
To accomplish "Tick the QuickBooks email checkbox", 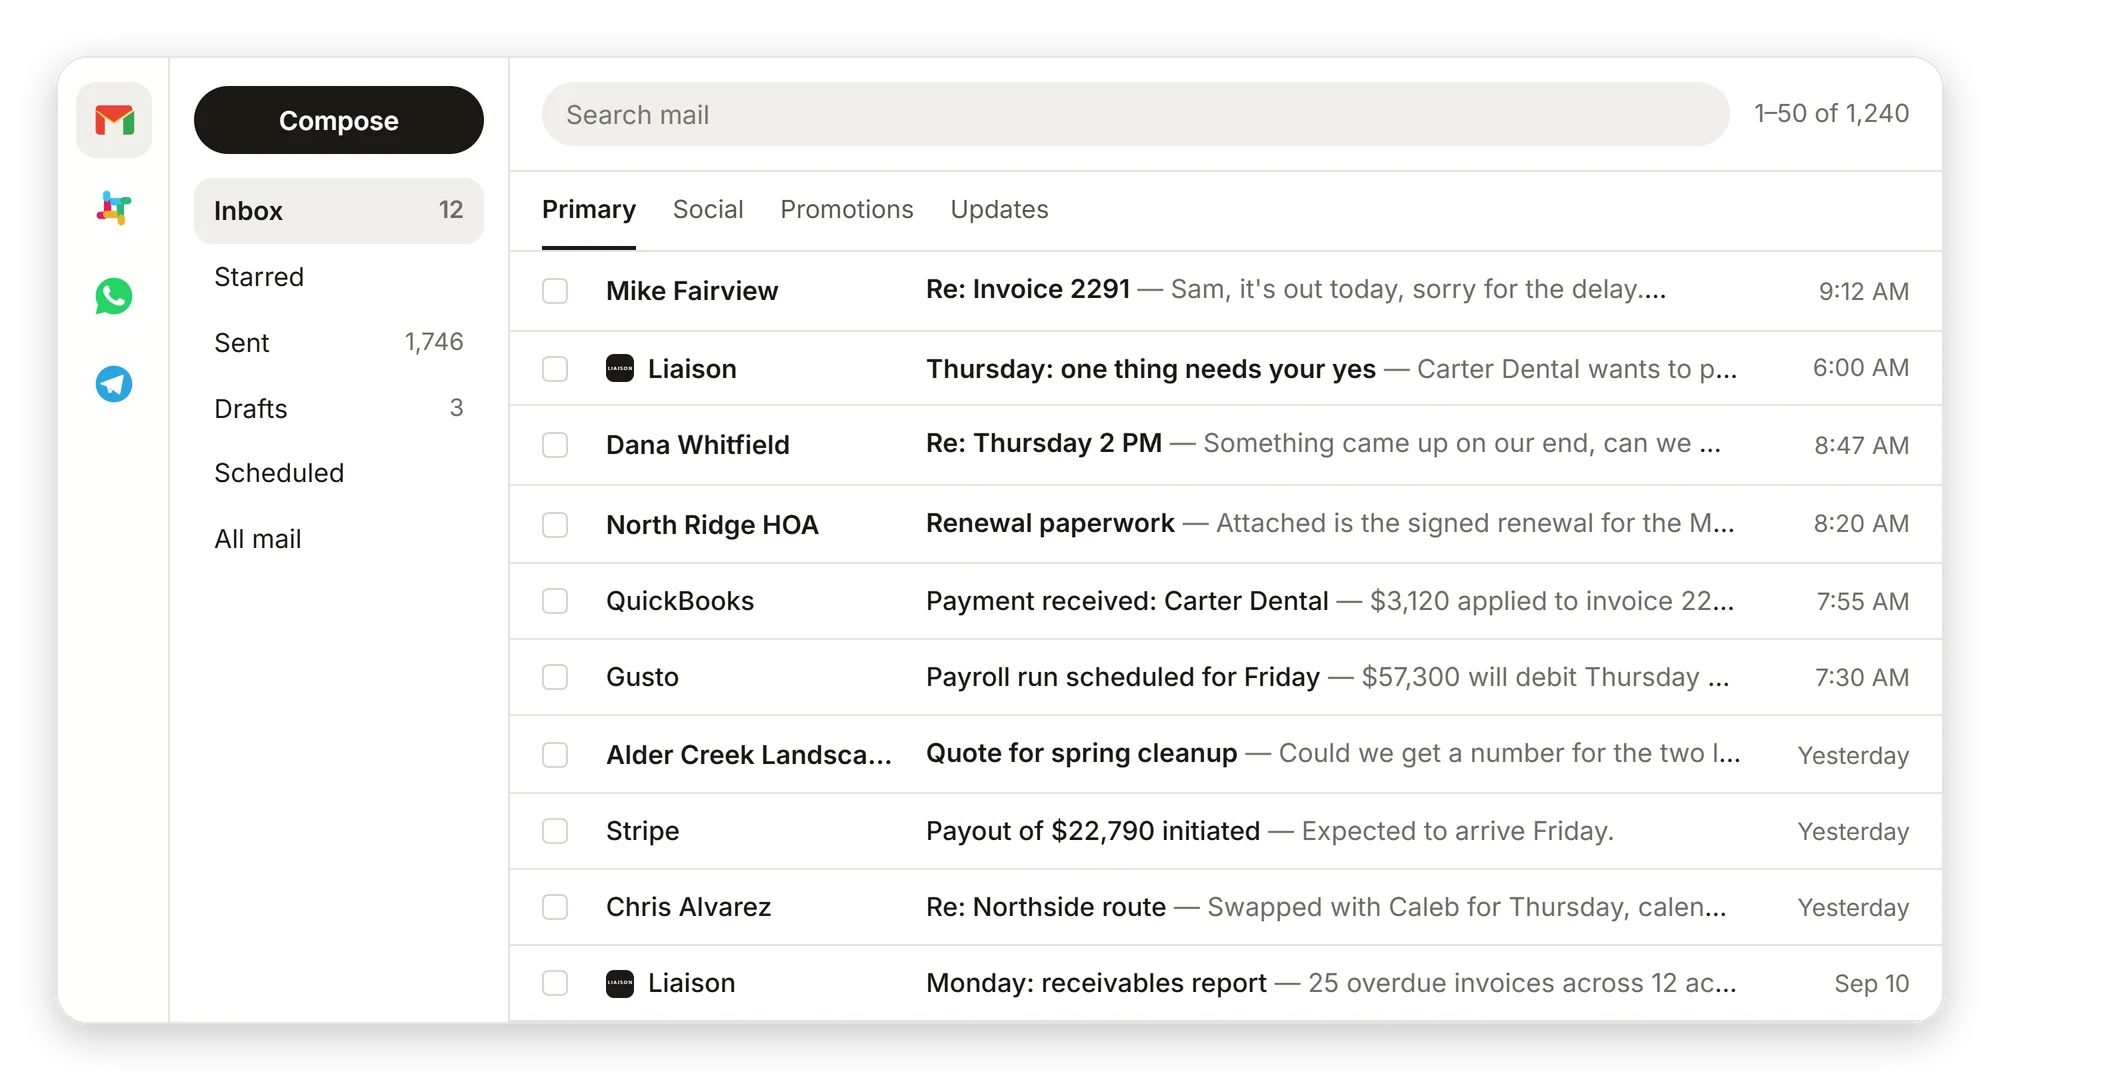I will (555, 601).
